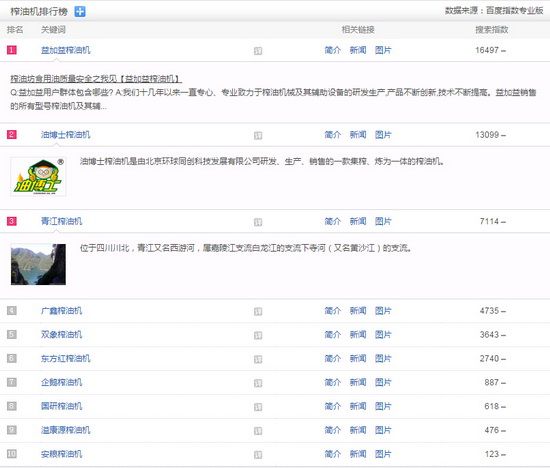Click the 搜索指数 column header

pos(492,29)
